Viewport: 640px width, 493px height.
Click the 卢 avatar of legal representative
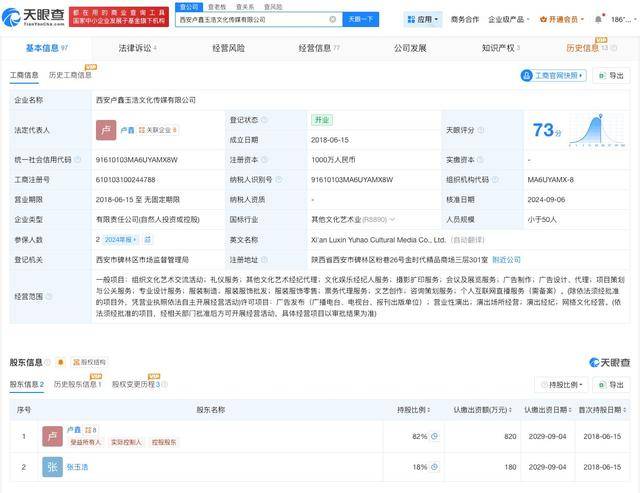tap(106, 130)
